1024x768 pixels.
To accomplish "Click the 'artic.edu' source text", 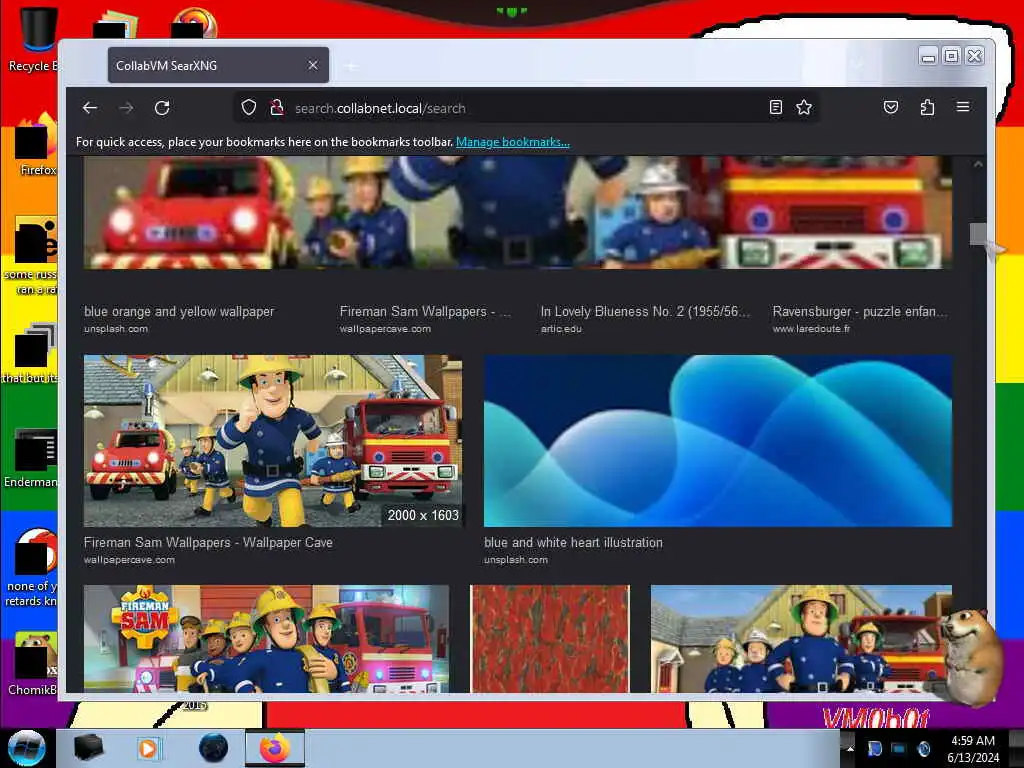I will (561, 328).
